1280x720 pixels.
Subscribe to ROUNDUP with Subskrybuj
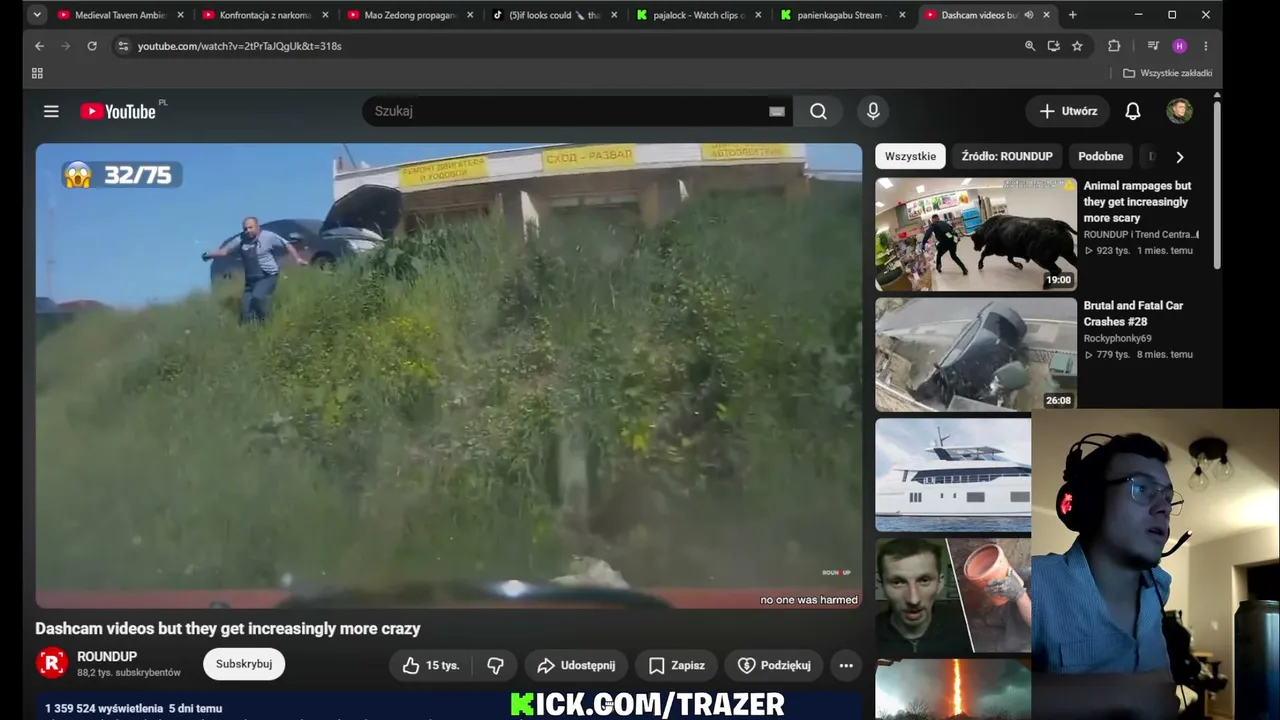(x=244, y=664)
